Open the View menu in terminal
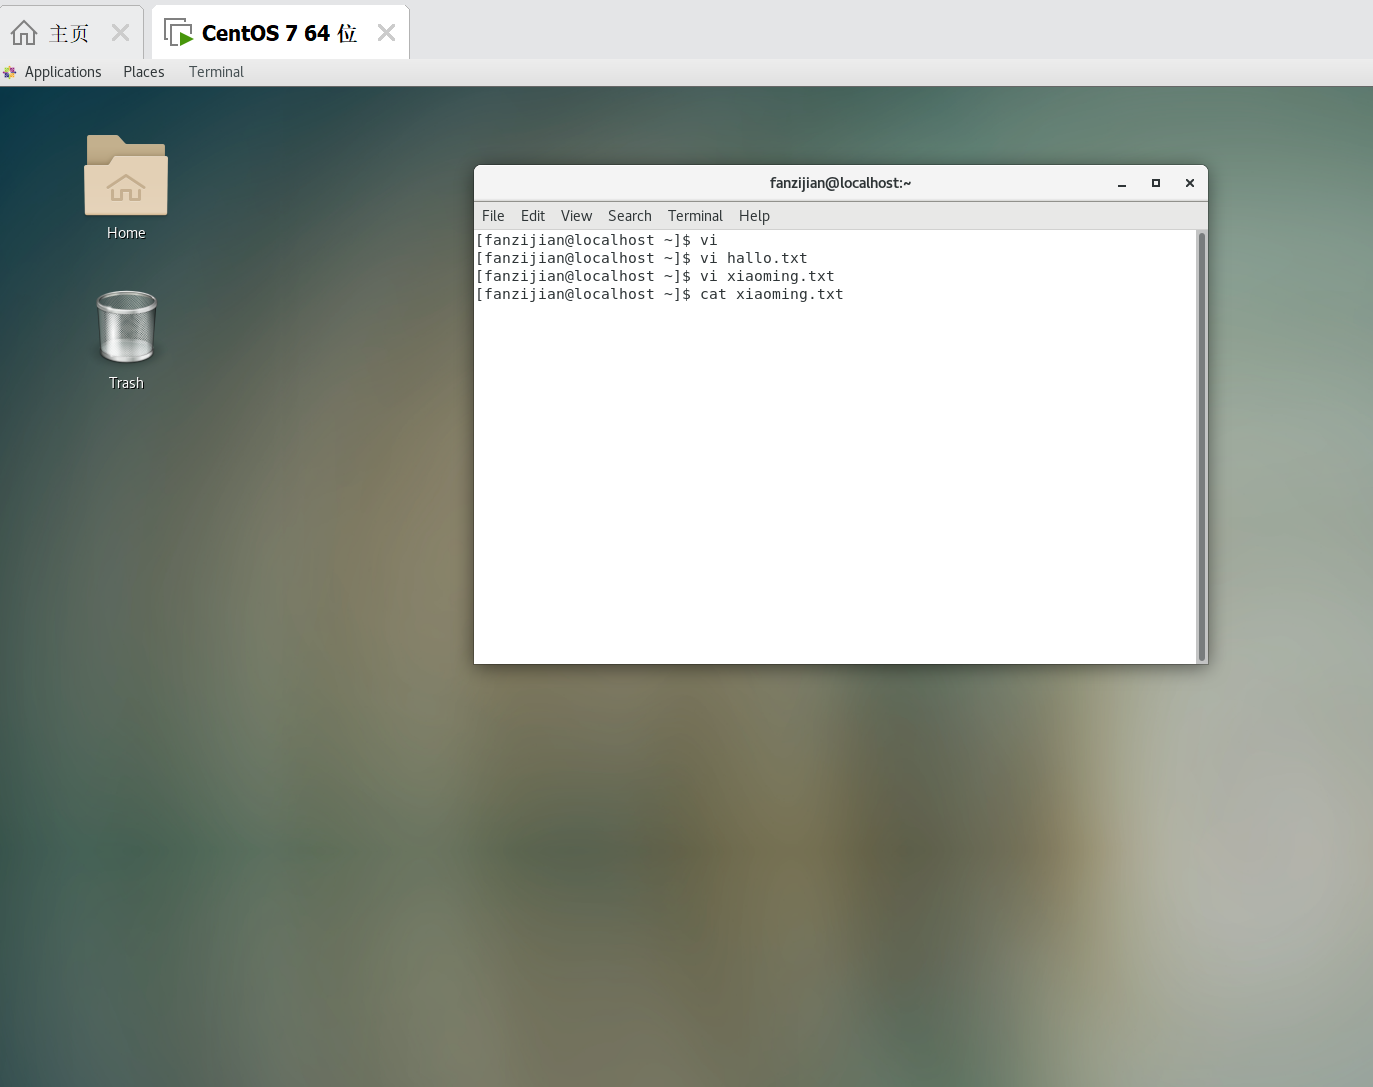This screenshot has width=1373, height=1087. click(x=576, y=216)
